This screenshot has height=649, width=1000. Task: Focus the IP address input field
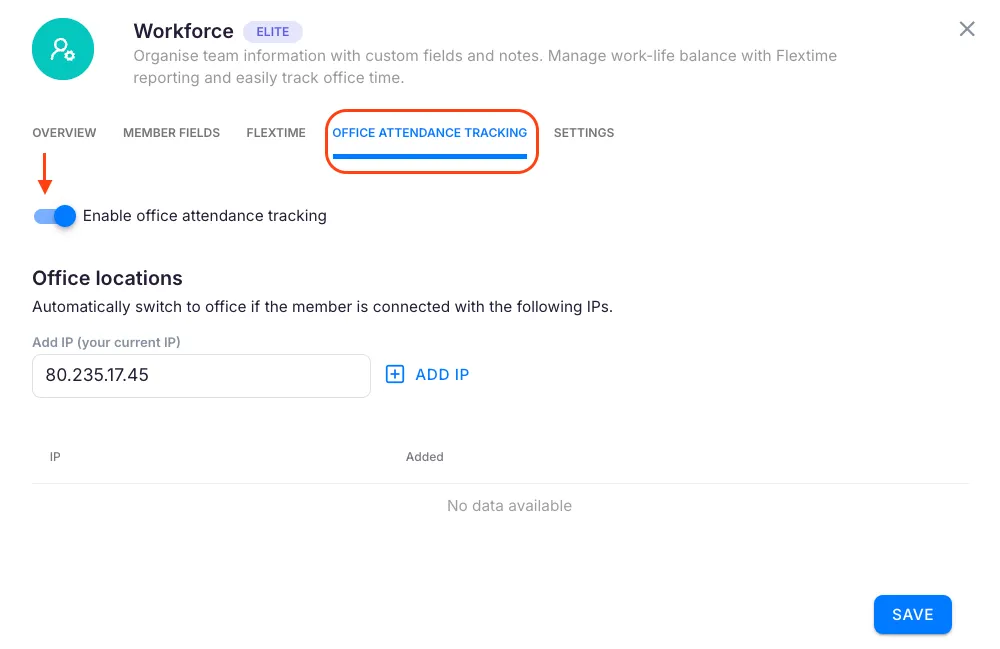coord(201,376)
